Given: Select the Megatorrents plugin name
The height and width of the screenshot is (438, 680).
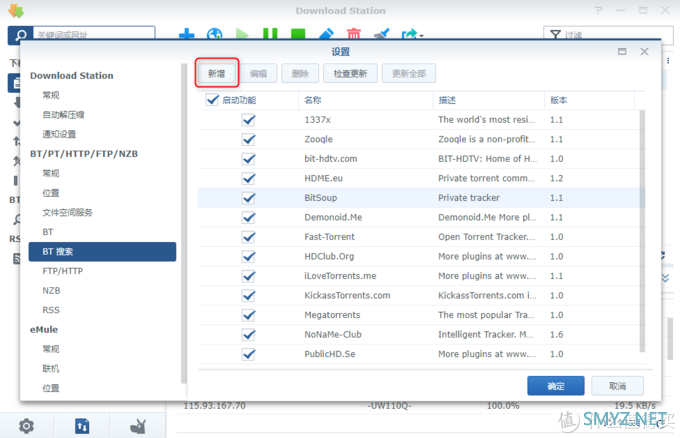Looking at the screenshot, I should [x=332, y=315].
